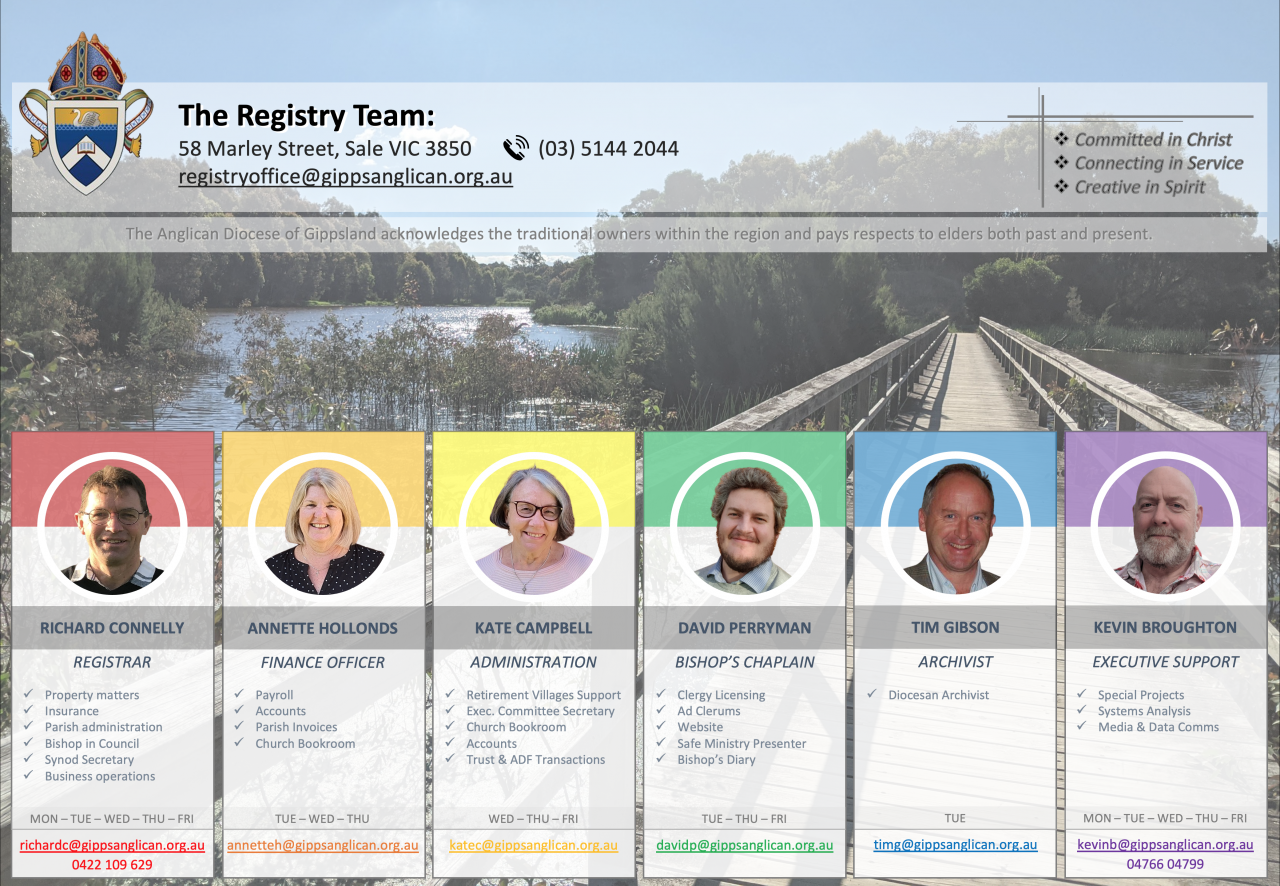1280x886 pixels.
Task: Open the kevinb@gippsanglican.org.au email link
Action: [x=1165, y=845]
